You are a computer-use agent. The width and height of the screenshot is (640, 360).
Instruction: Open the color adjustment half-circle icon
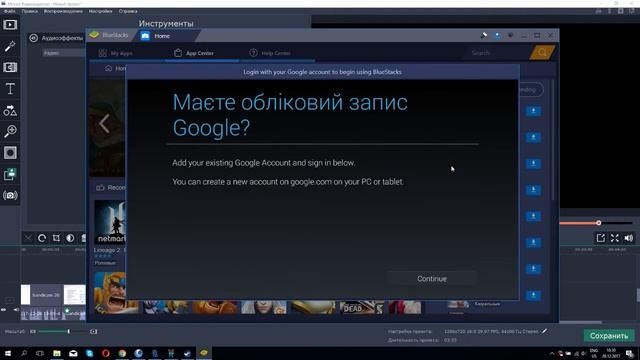coord(70,238)
